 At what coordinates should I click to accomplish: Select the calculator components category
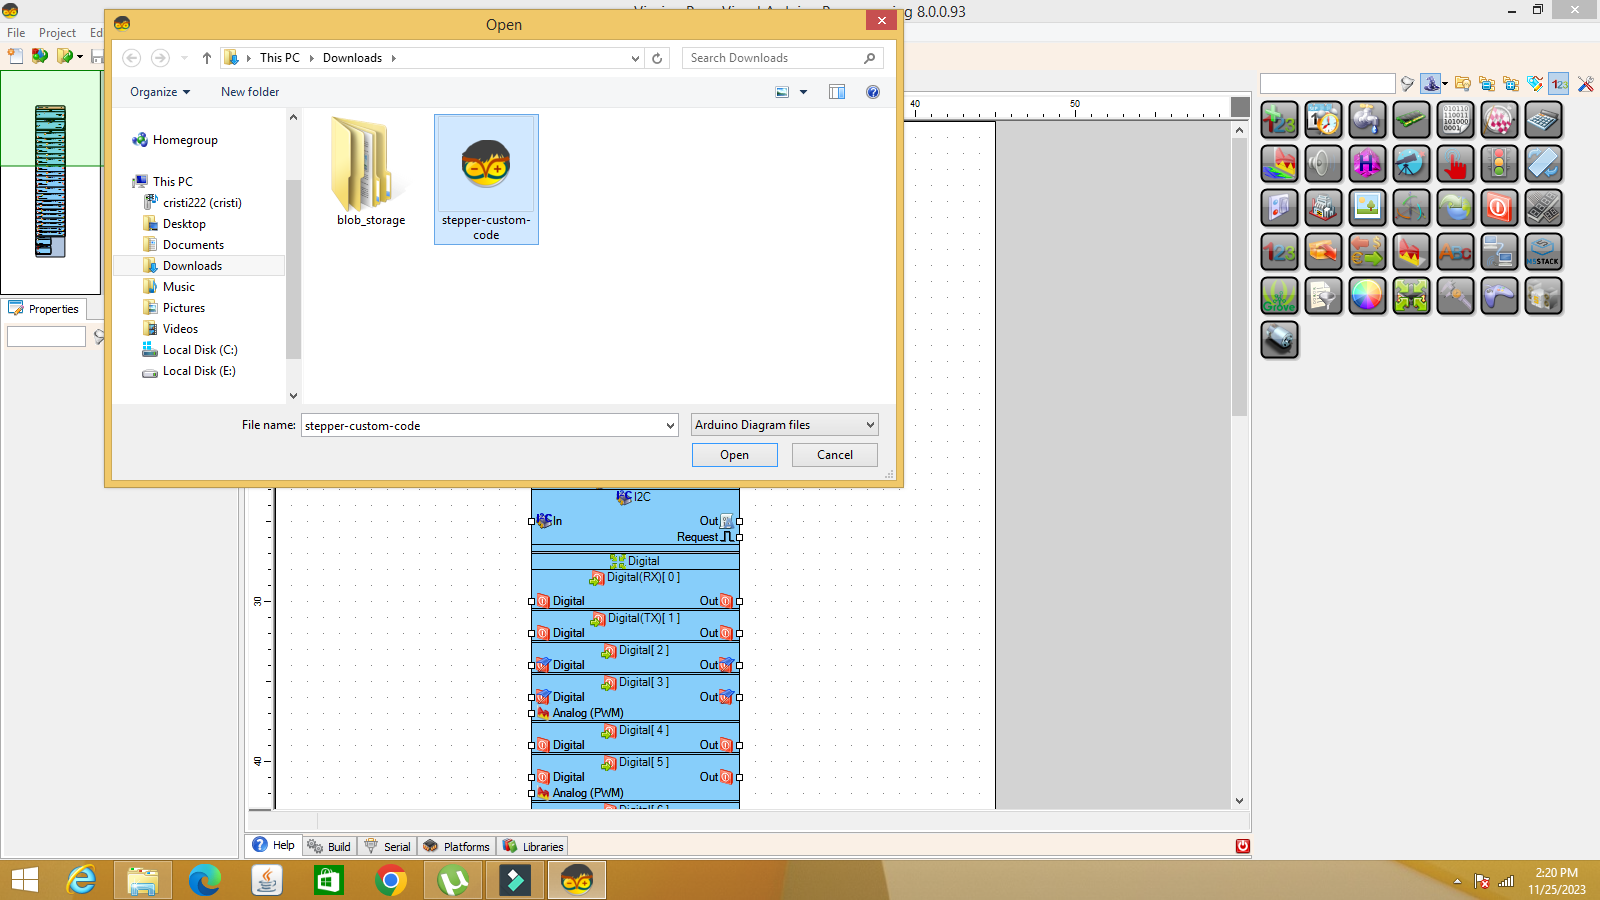click(x=1543, y=119)
